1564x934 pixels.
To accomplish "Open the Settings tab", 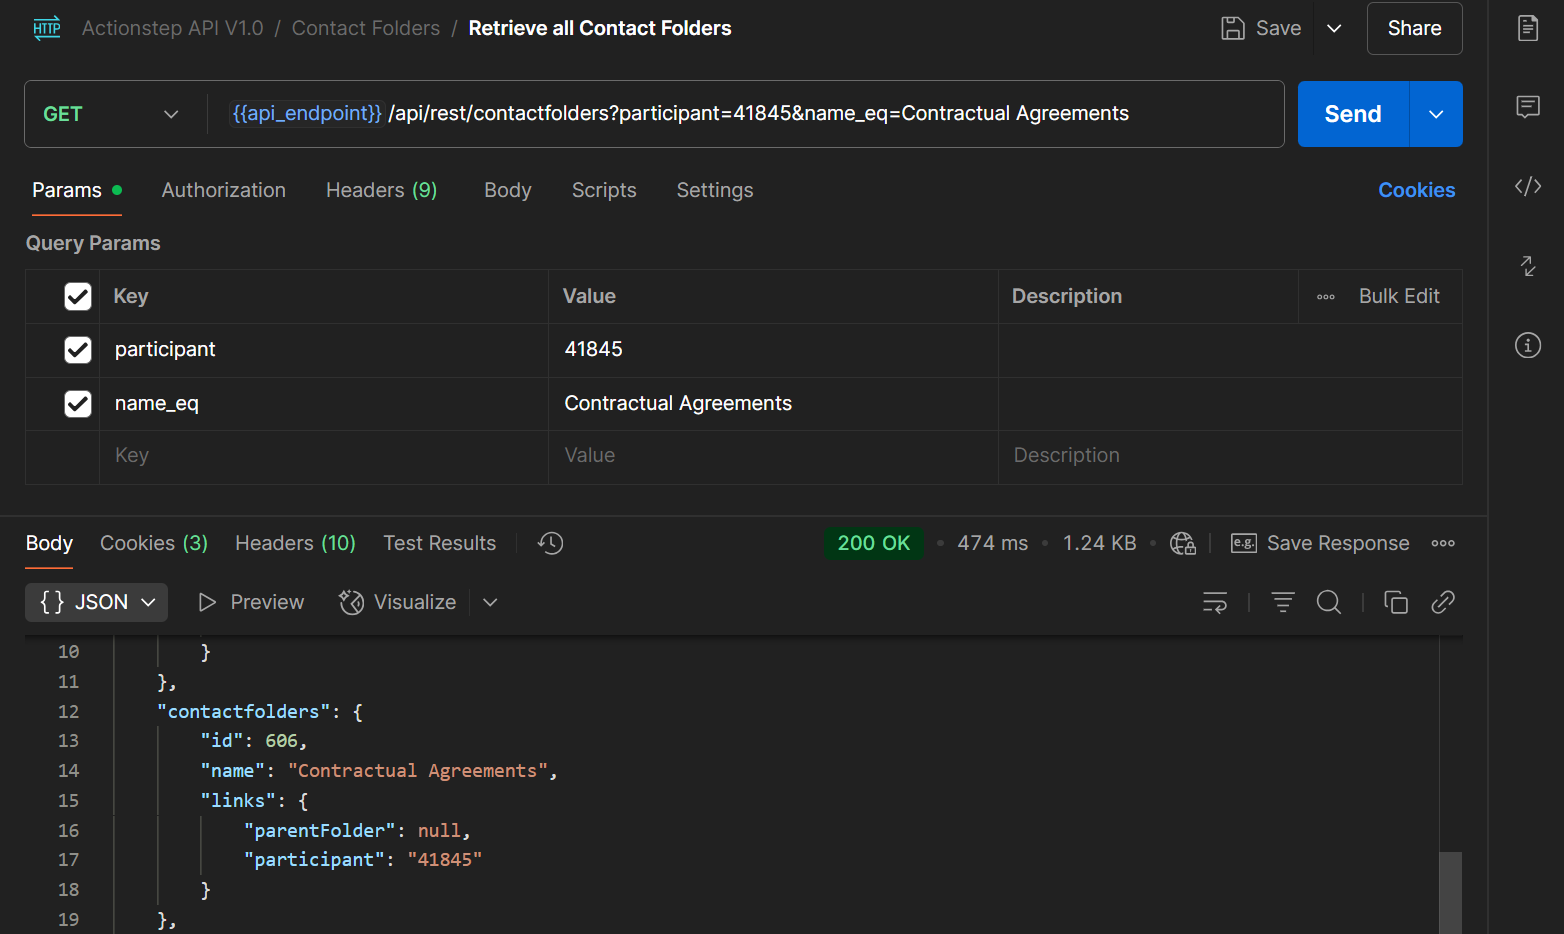I will pyautogui.click(x=715, y=190).
